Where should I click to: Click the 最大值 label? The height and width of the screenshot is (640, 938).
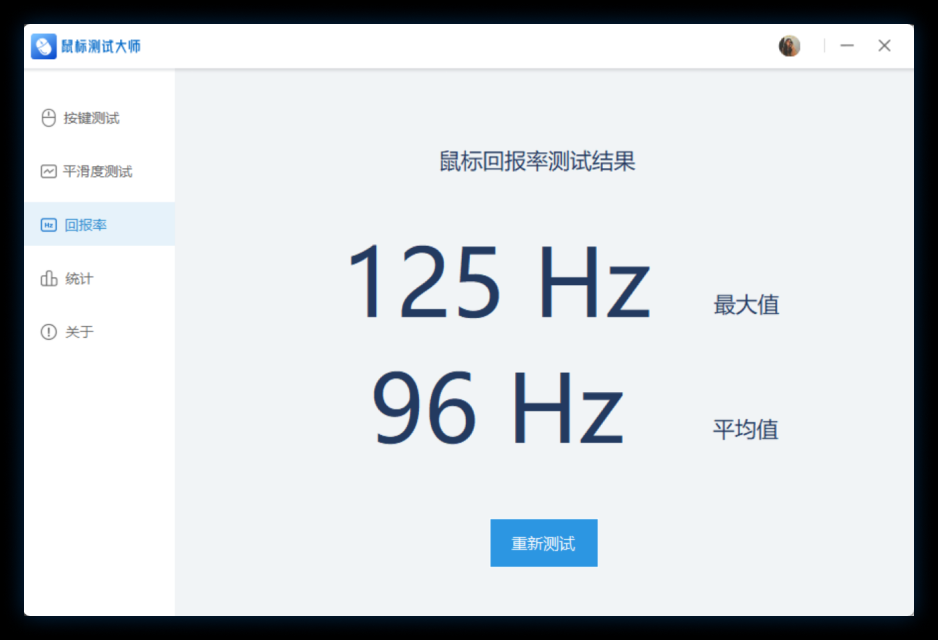[746, 304]
